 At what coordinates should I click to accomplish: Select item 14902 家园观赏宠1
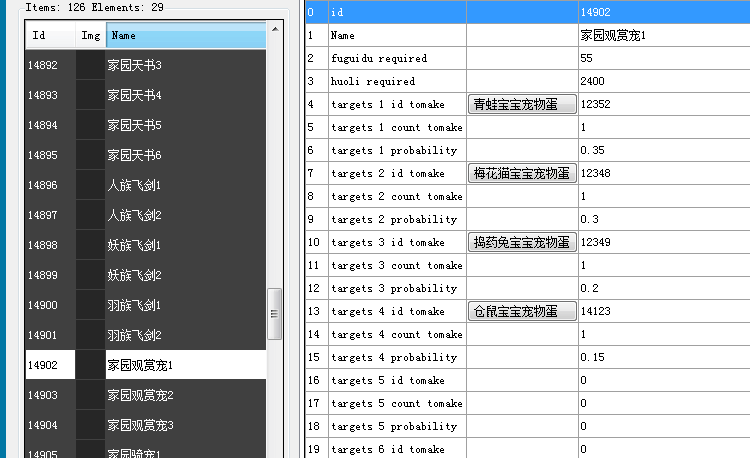coord(146,365)
